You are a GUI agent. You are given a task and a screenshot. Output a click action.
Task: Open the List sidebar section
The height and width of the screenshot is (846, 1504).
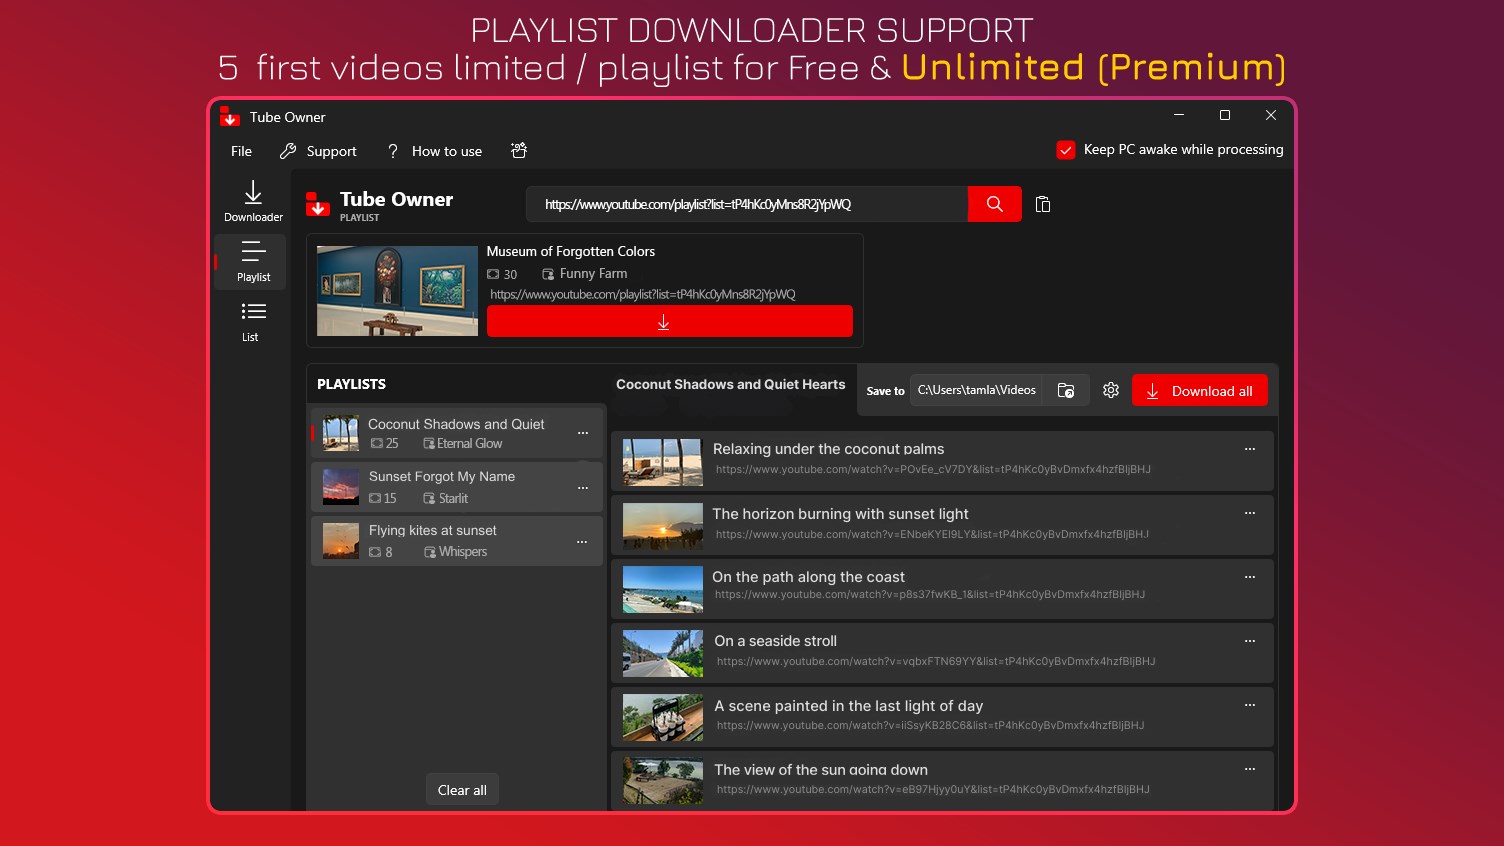click(251, 320)
